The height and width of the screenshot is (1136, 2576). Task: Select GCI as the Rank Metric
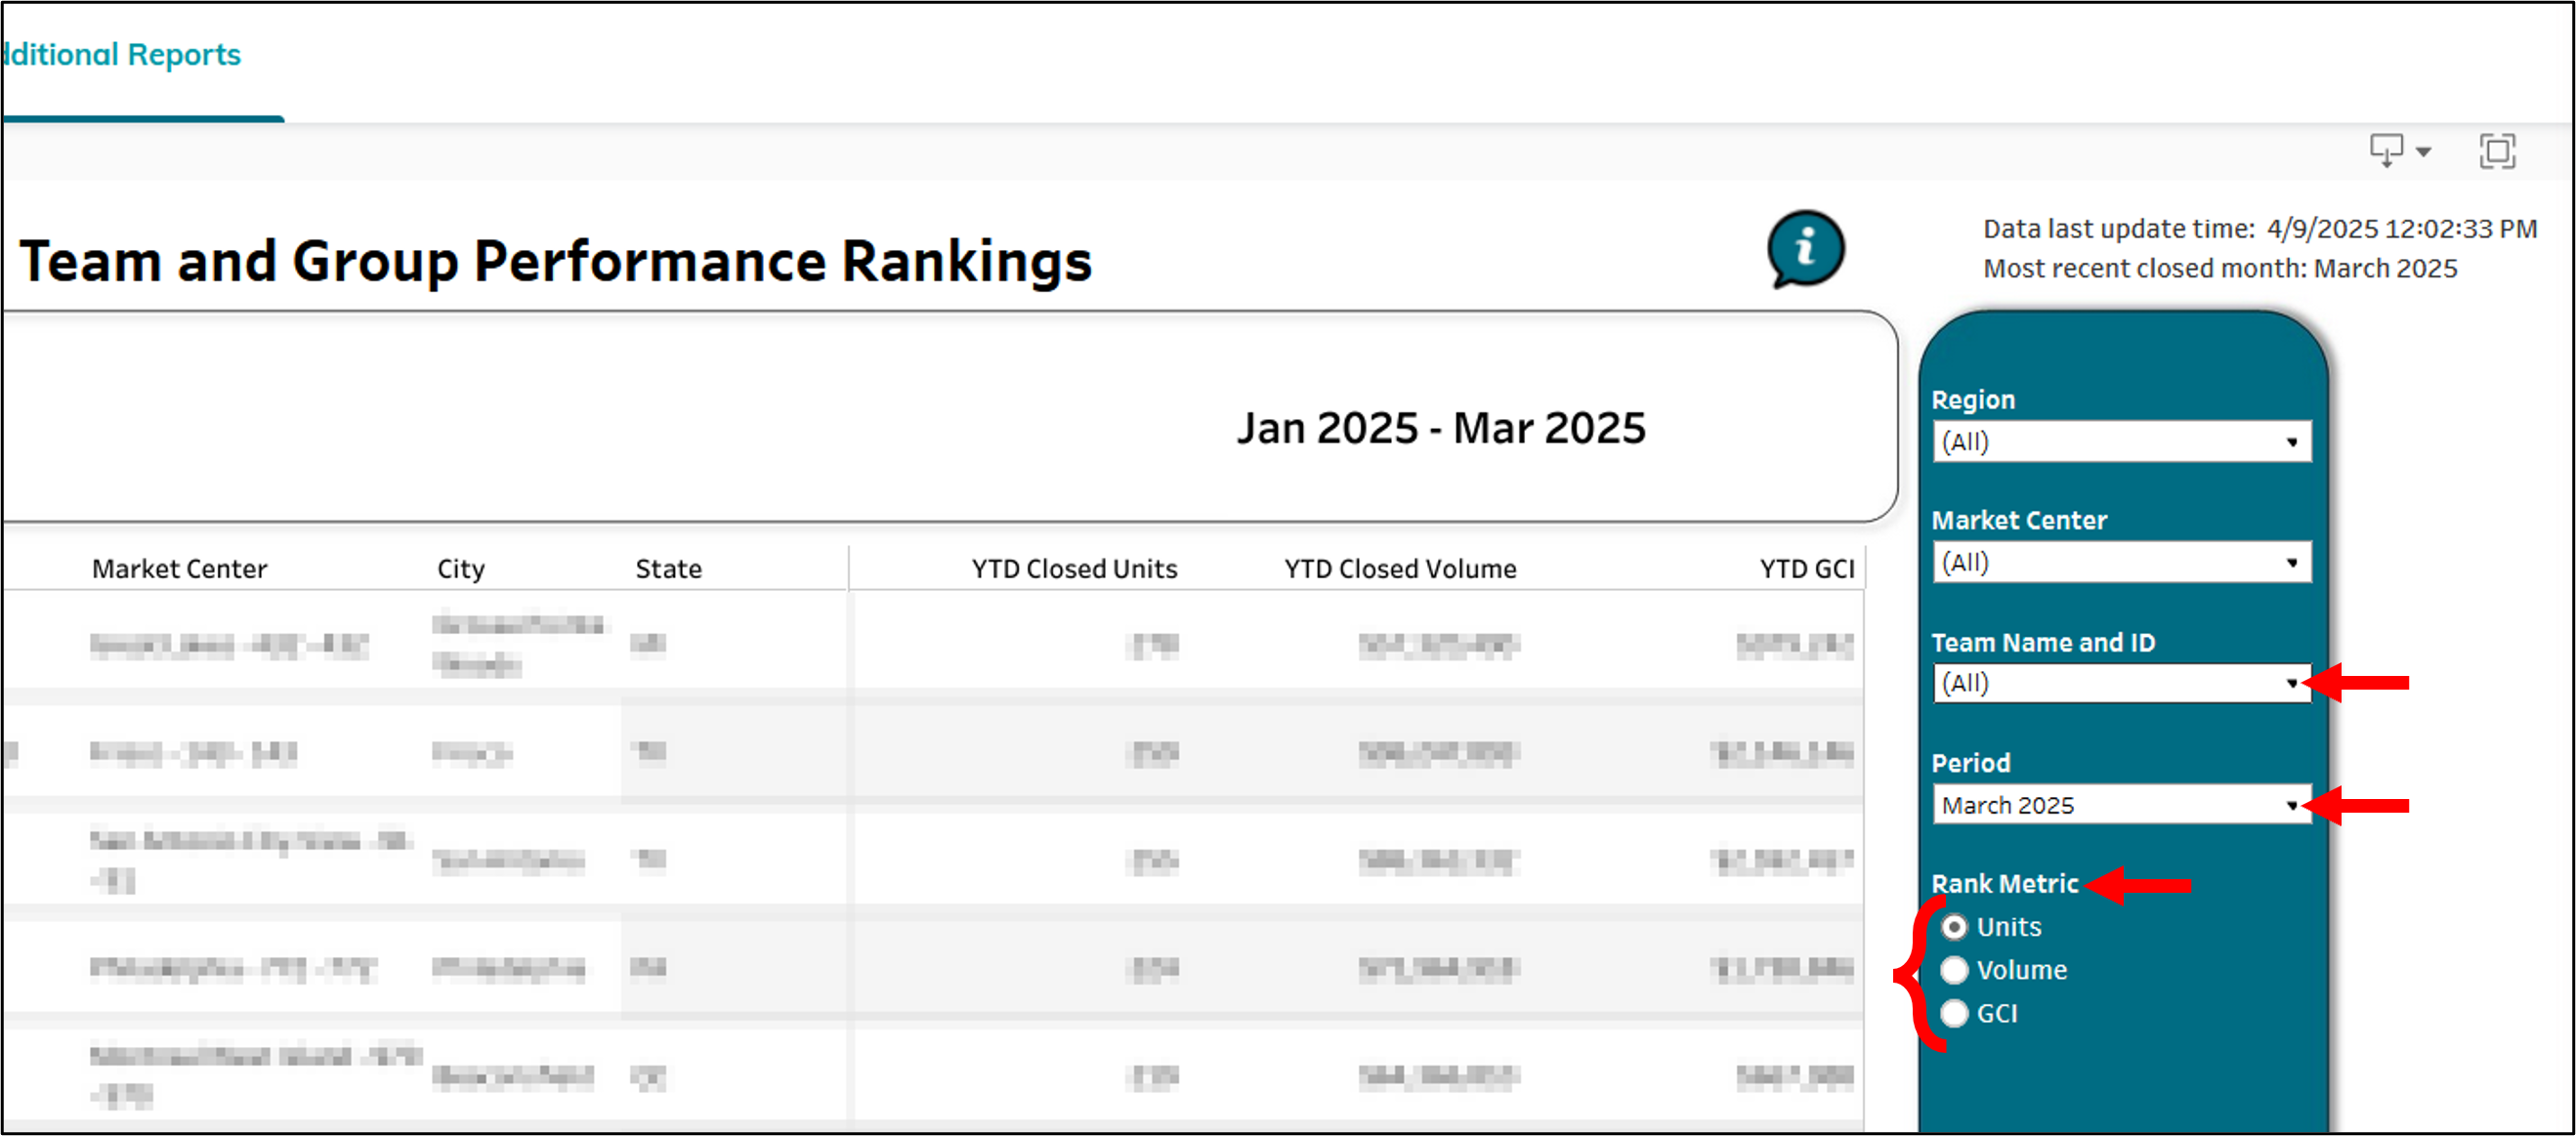tap(1953, 1013)
